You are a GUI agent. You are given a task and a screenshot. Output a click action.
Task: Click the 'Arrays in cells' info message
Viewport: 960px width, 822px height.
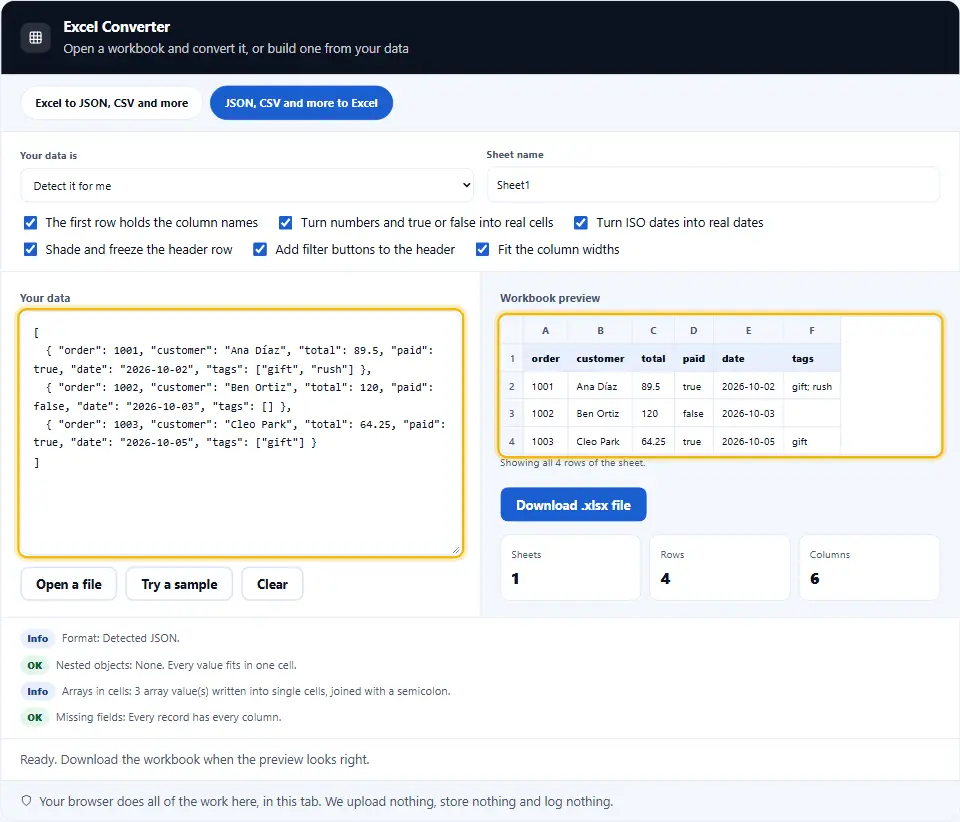coord(256,691)
